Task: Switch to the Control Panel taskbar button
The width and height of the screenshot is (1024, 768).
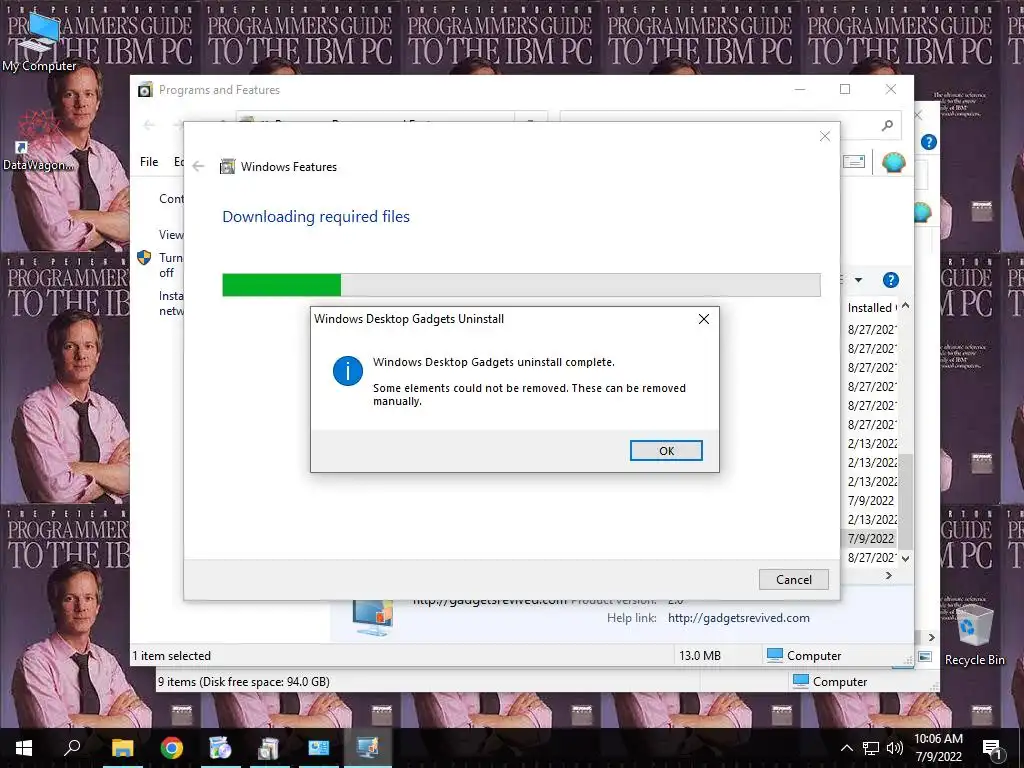Action: [x=319, y=748]
